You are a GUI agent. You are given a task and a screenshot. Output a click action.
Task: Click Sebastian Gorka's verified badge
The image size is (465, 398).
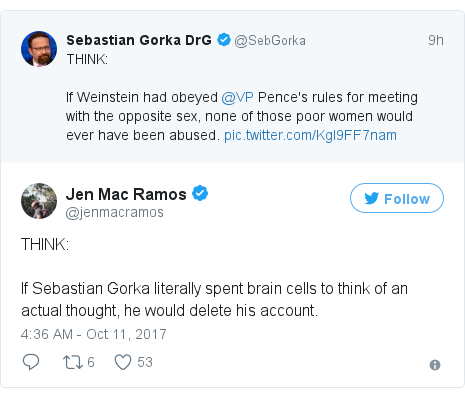224,40
